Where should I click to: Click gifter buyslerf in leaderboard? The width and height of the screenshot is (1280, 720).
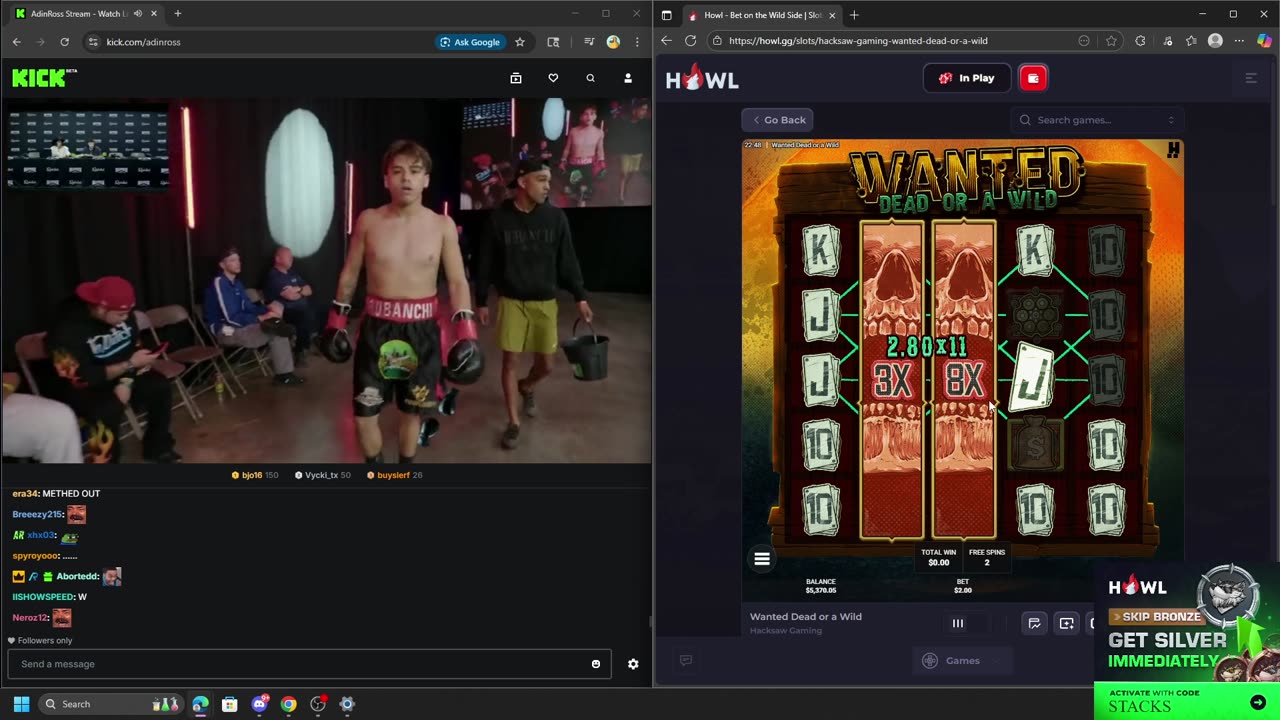pyautogui.click(x=395, y=475)
